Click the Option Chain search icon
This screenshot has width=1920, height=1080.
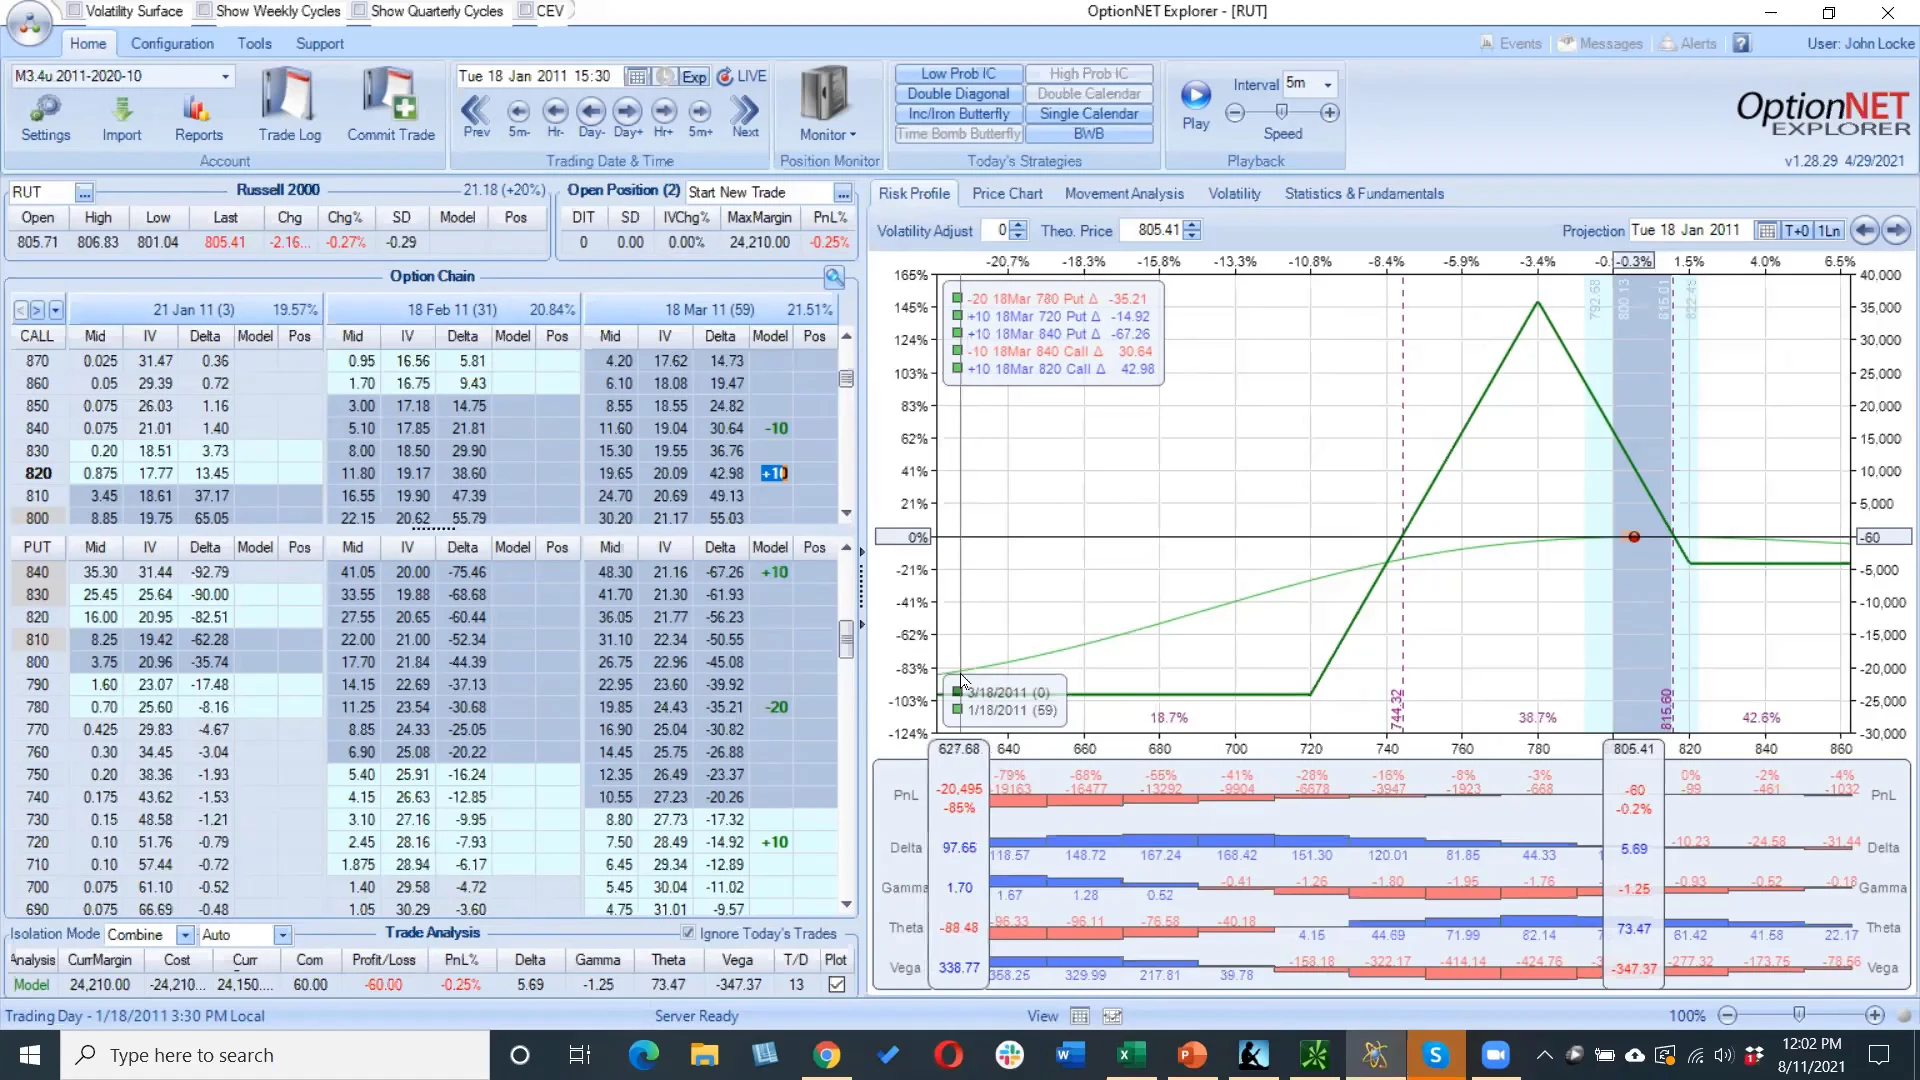pos(834,277)
